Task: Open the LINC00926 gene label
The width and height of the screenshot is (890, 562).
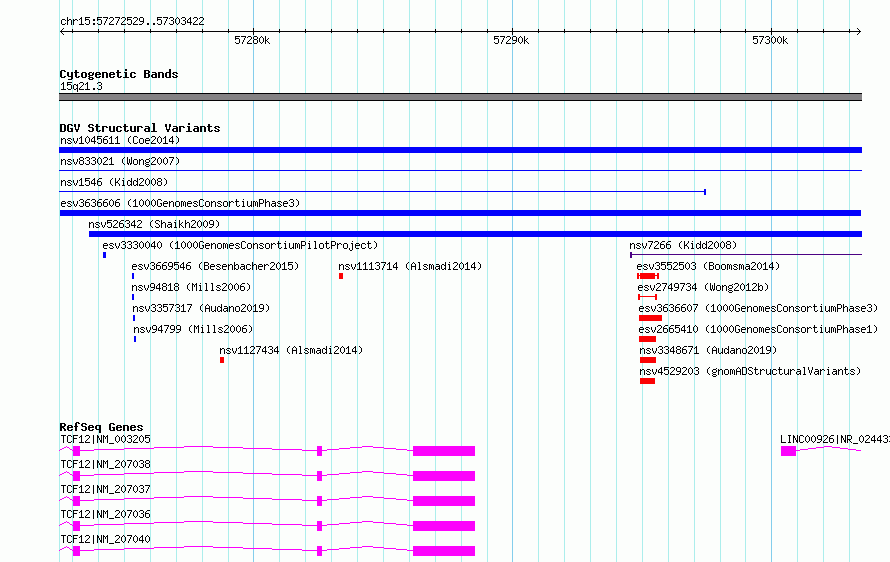Action: click(834, 439)
